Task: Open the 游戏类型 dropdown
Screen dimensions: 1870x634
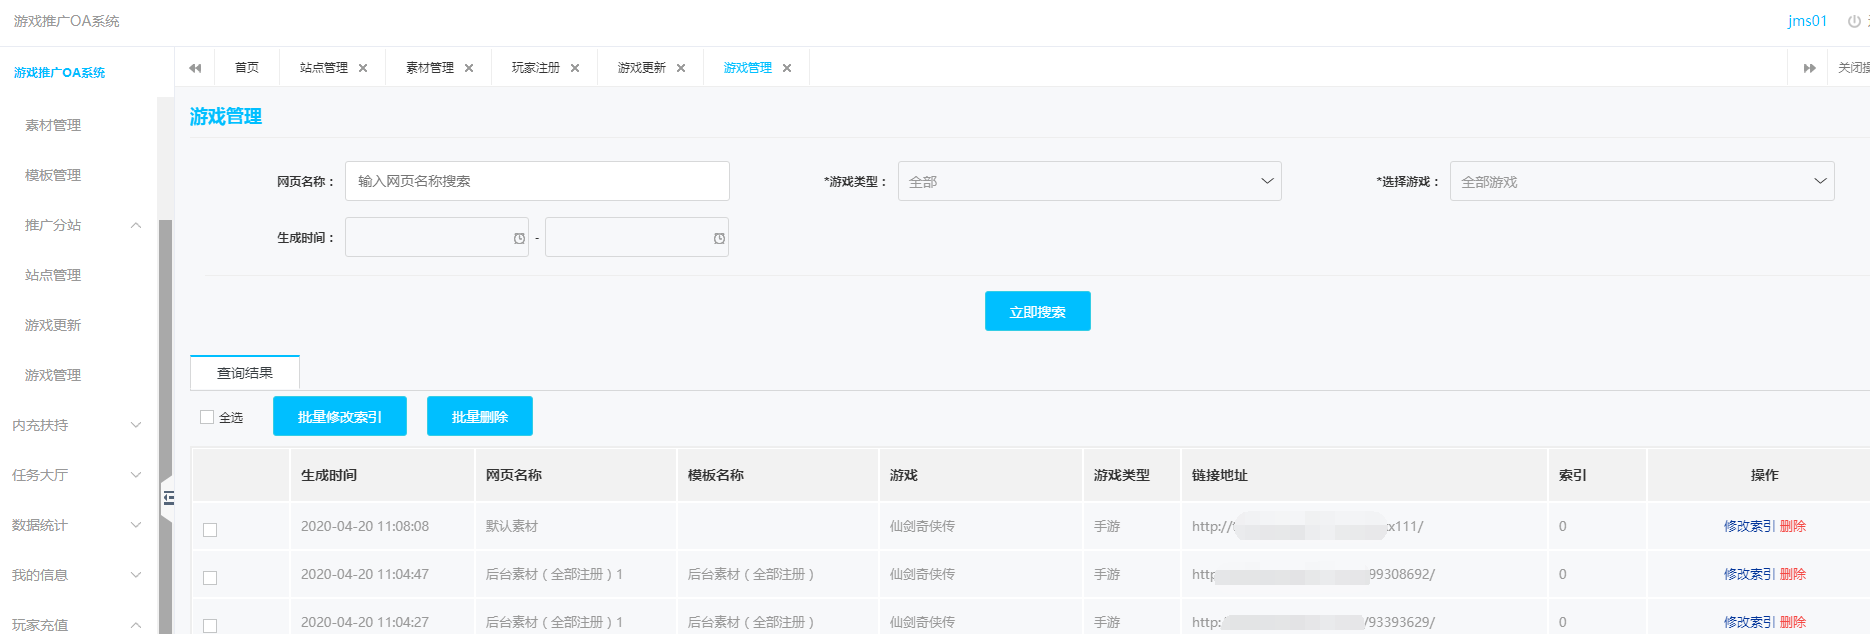Action: point(1089,182)
